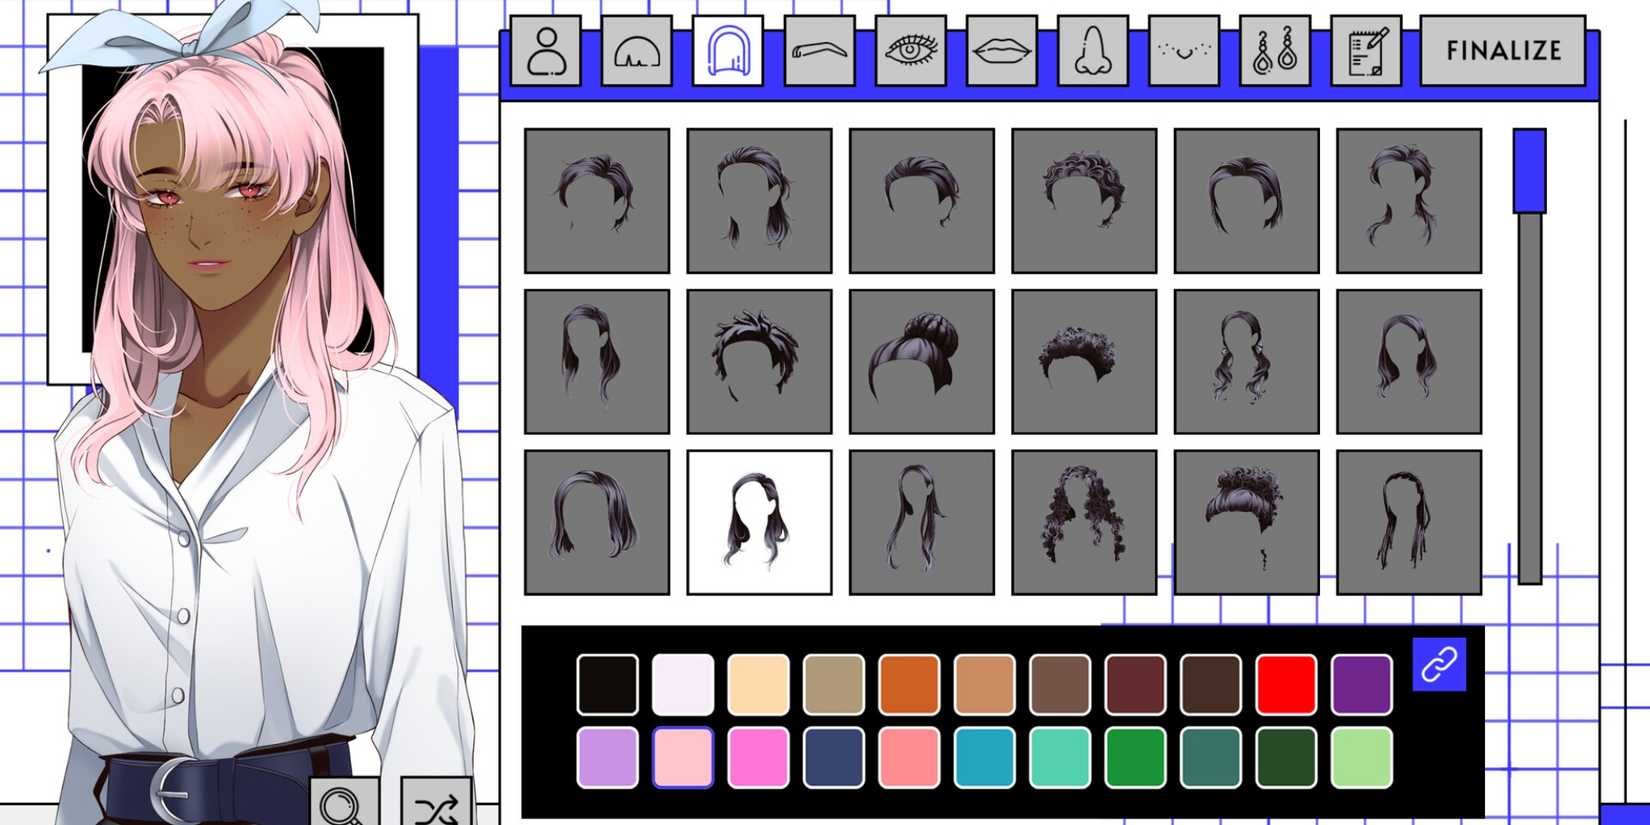Image resolution: width=1650 pixels, height=825 pixels.
Task: Click the shuffle randomize icon
Action: pos(436,804)
